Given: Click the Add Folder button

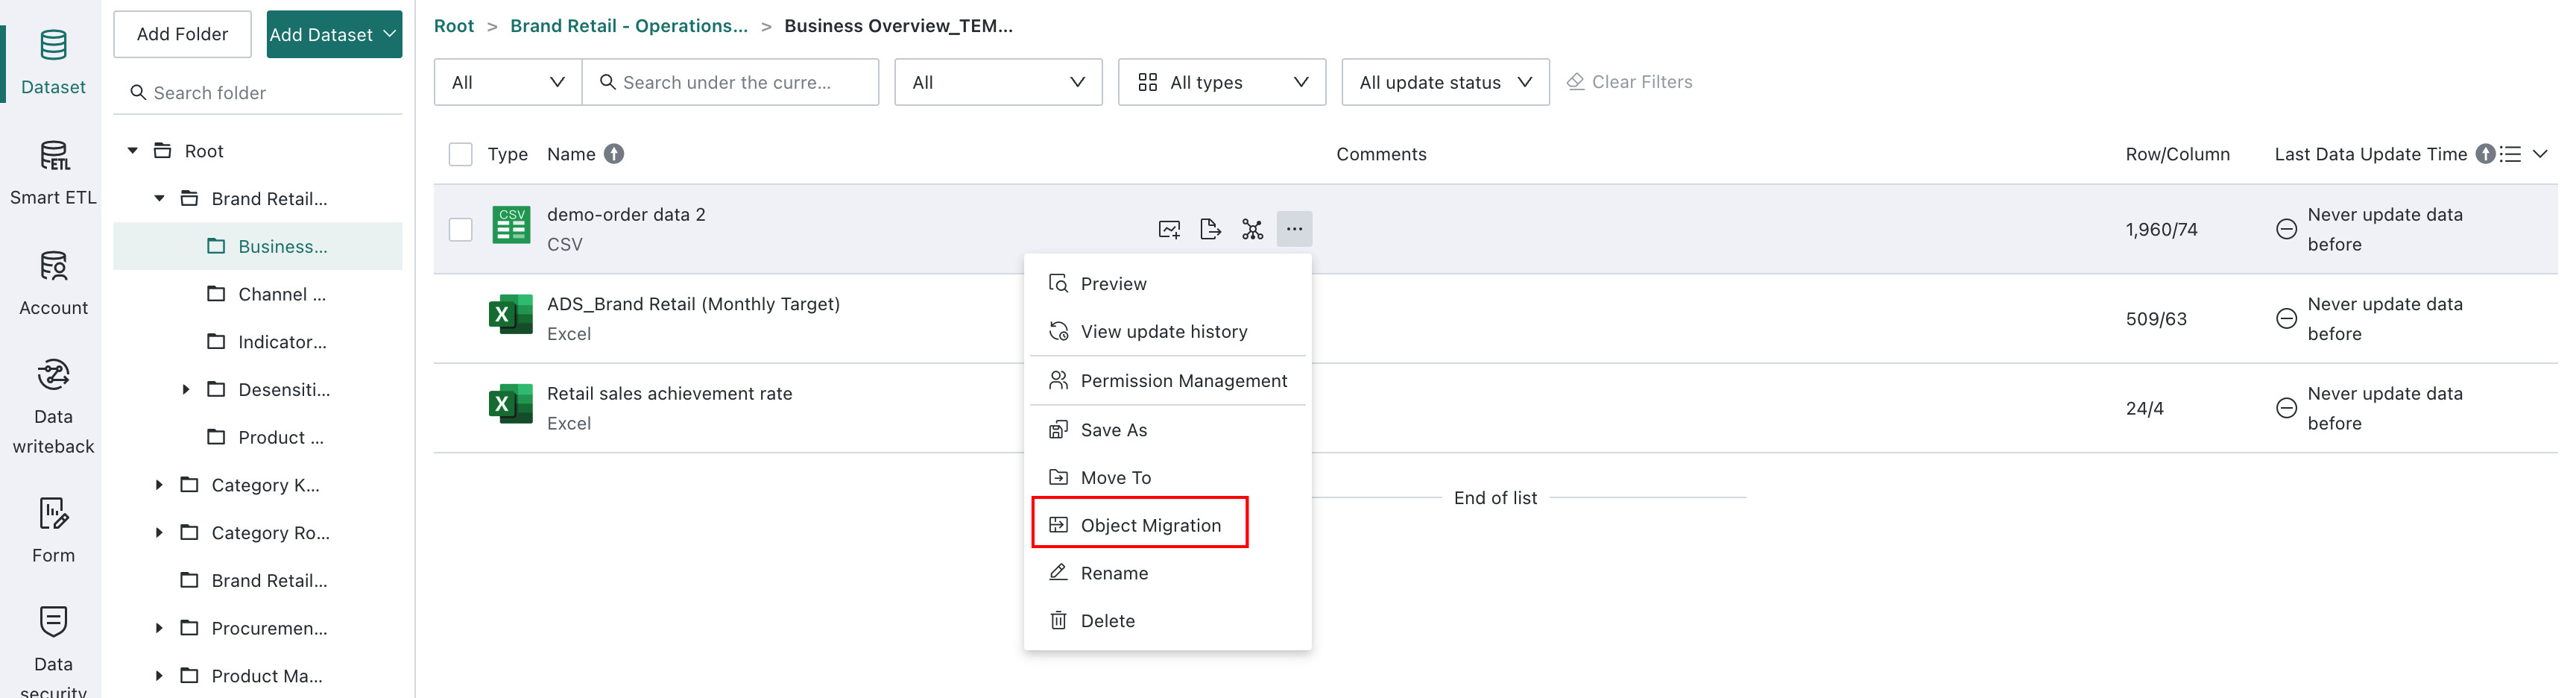Looking at the screenshot, I should (x=182, y=34).
